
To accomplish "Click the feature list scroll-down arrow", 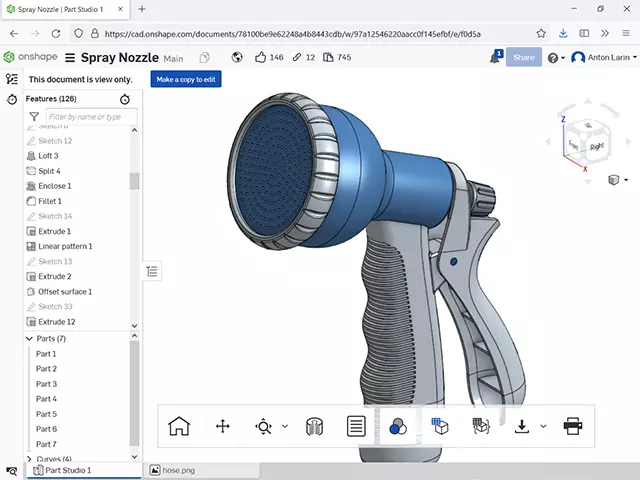I will (x=135, y=326).
